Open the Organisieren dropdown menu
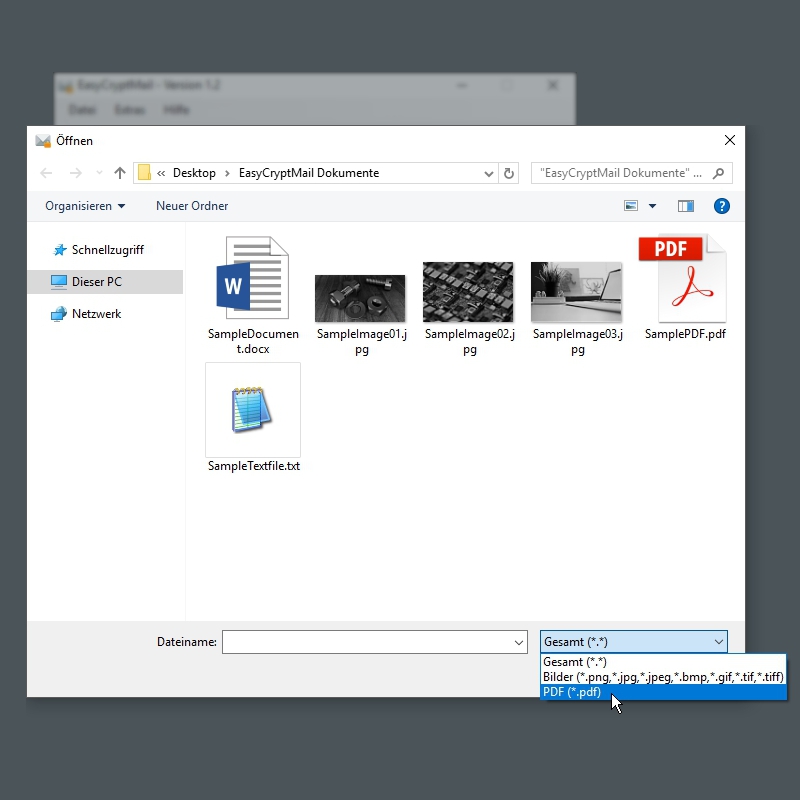800x800 pixels. (x=85, y=206)
